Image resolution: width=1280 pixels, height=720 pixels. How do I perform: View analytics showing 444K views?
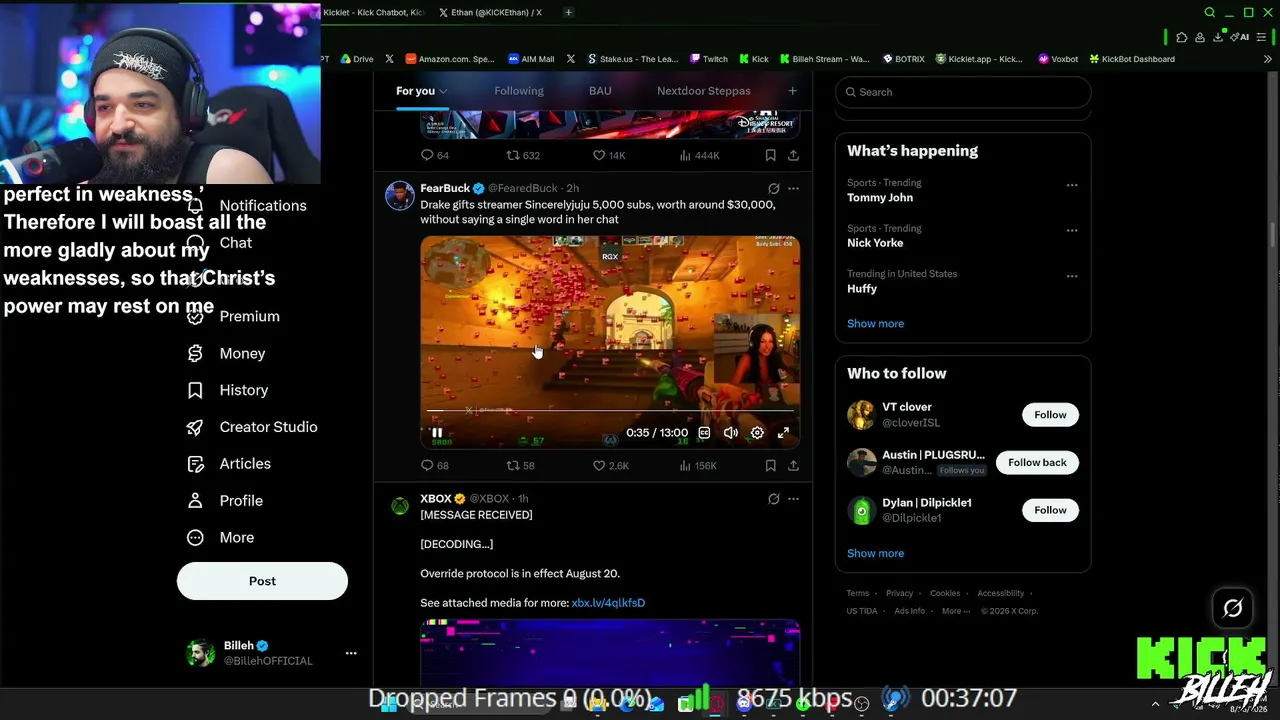(x=699, y=156)
